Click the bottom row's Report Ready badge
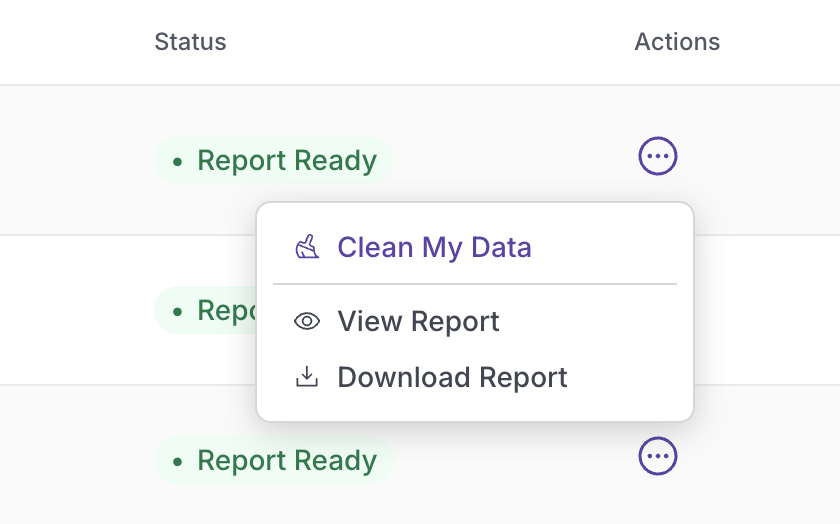The image size is (840, 524). [274, 460]
